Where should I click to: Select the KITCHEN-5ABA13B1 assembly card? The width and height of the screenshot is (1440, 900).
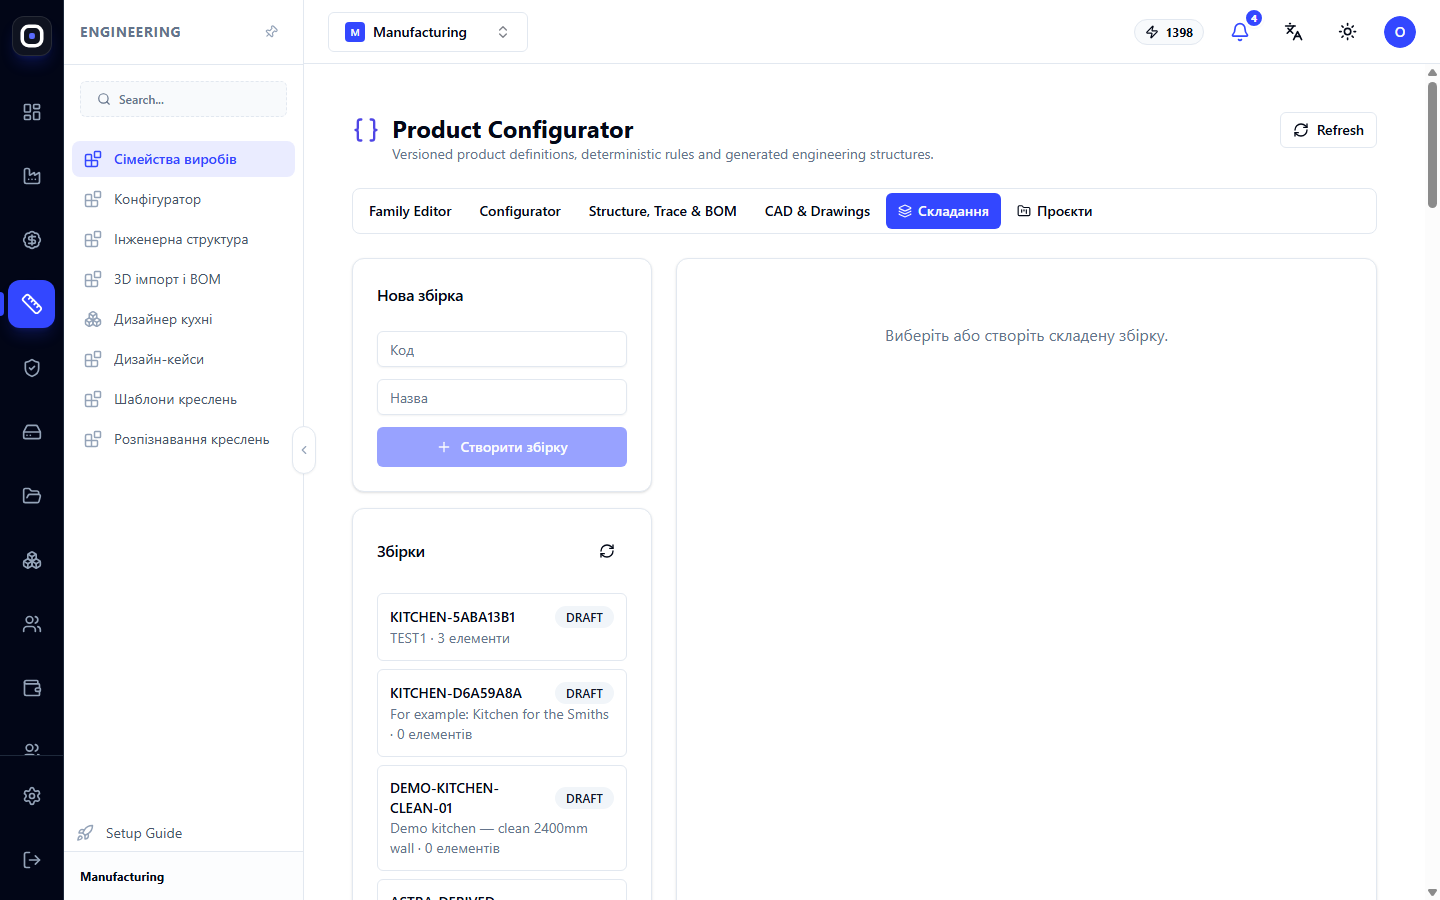click(502, 627)
